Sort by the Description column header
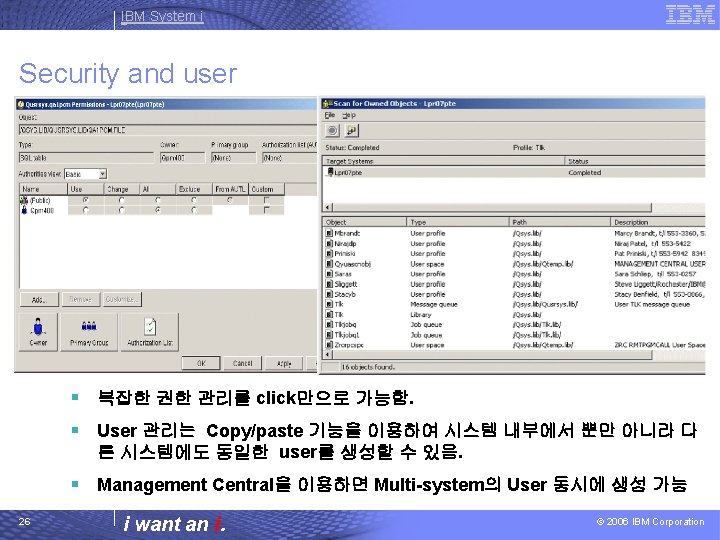The height and width of the screenshot is (540, 720). pyautogui.click(x=658, y=222)
